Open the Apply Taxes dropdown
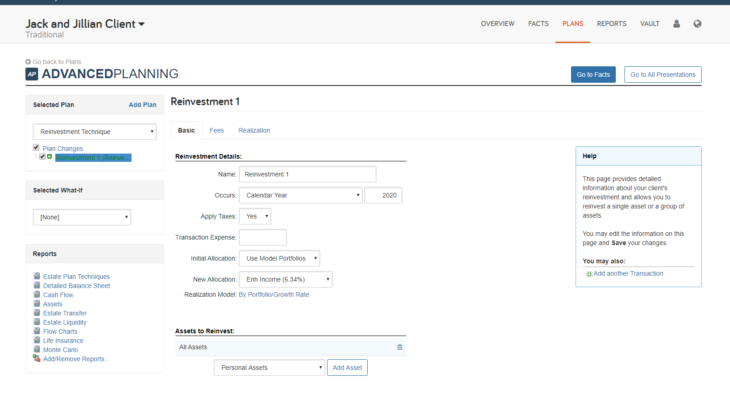This screenshot has width=730, height=395. pyautogui.click(x=255, y=216)
